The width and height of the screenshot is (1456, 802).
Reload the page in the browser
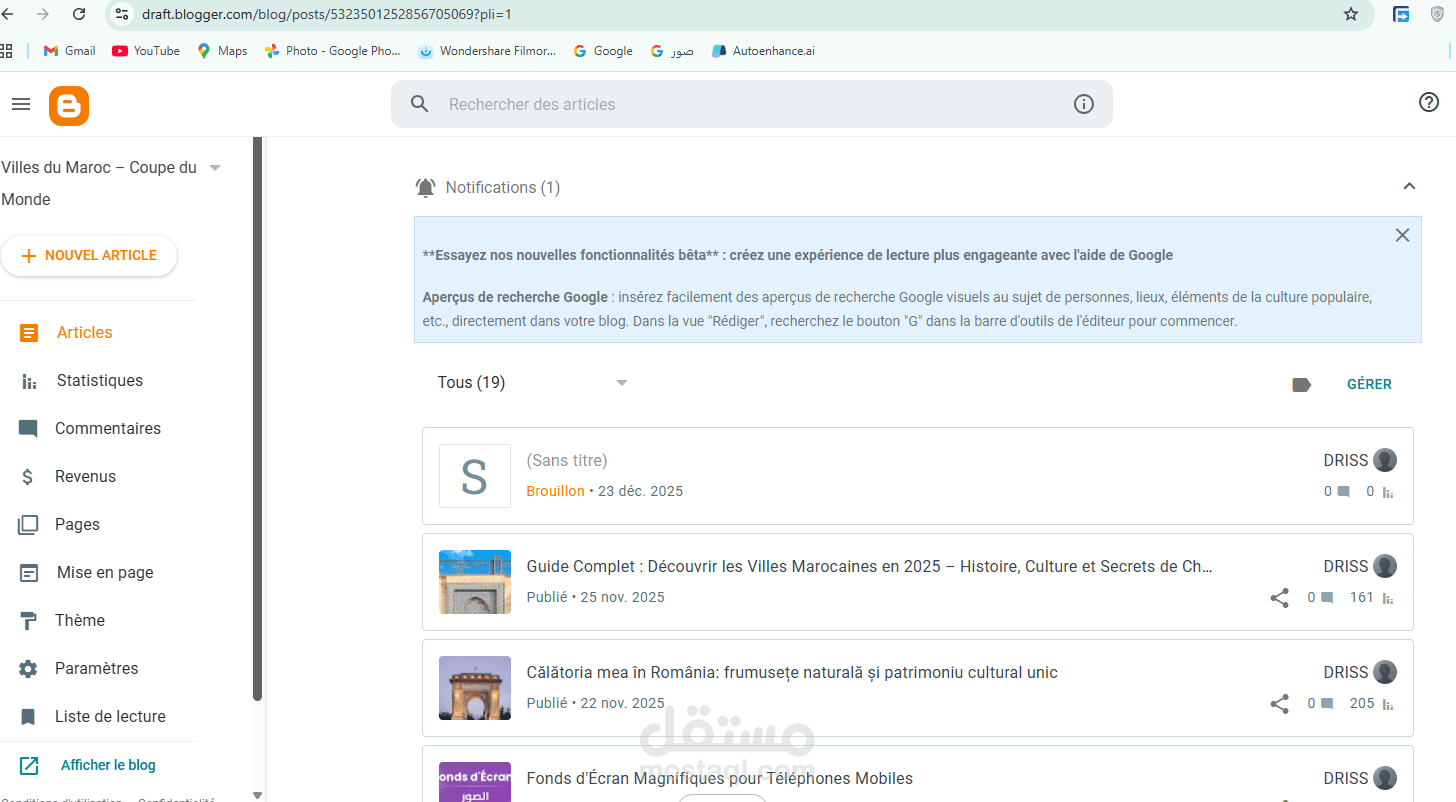click(x=79, y=14)
